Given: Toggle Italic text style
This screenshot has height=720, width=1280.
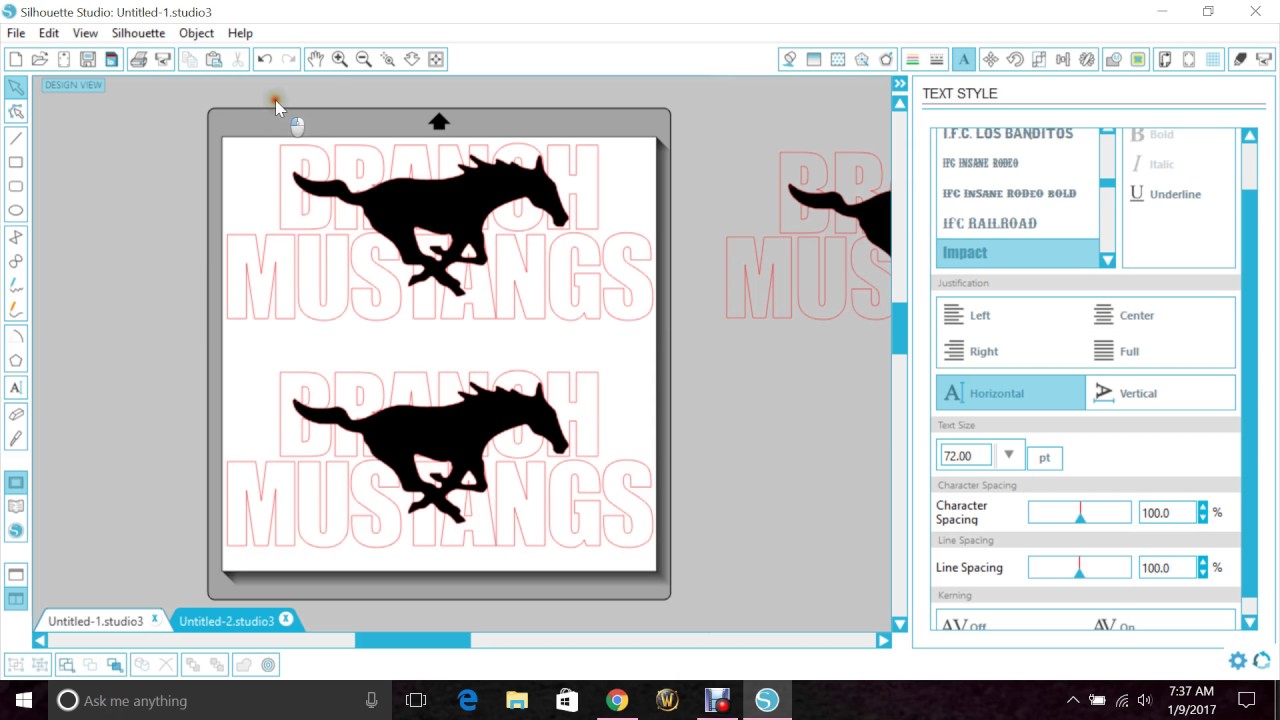Looking at the screenshot, I should pos(1153,164).
